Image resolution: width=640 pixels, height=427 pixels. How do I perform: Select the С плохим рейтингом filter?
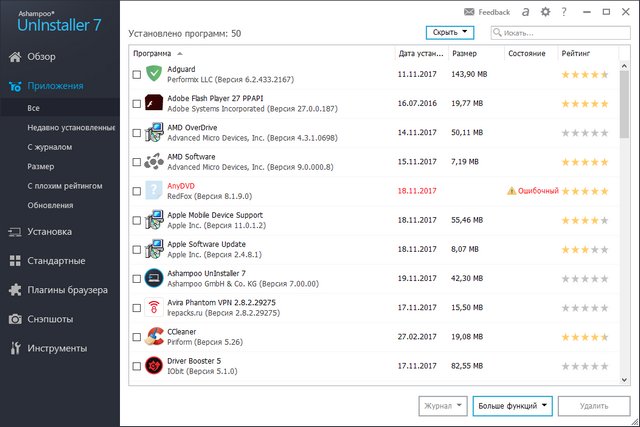[66, 186]
